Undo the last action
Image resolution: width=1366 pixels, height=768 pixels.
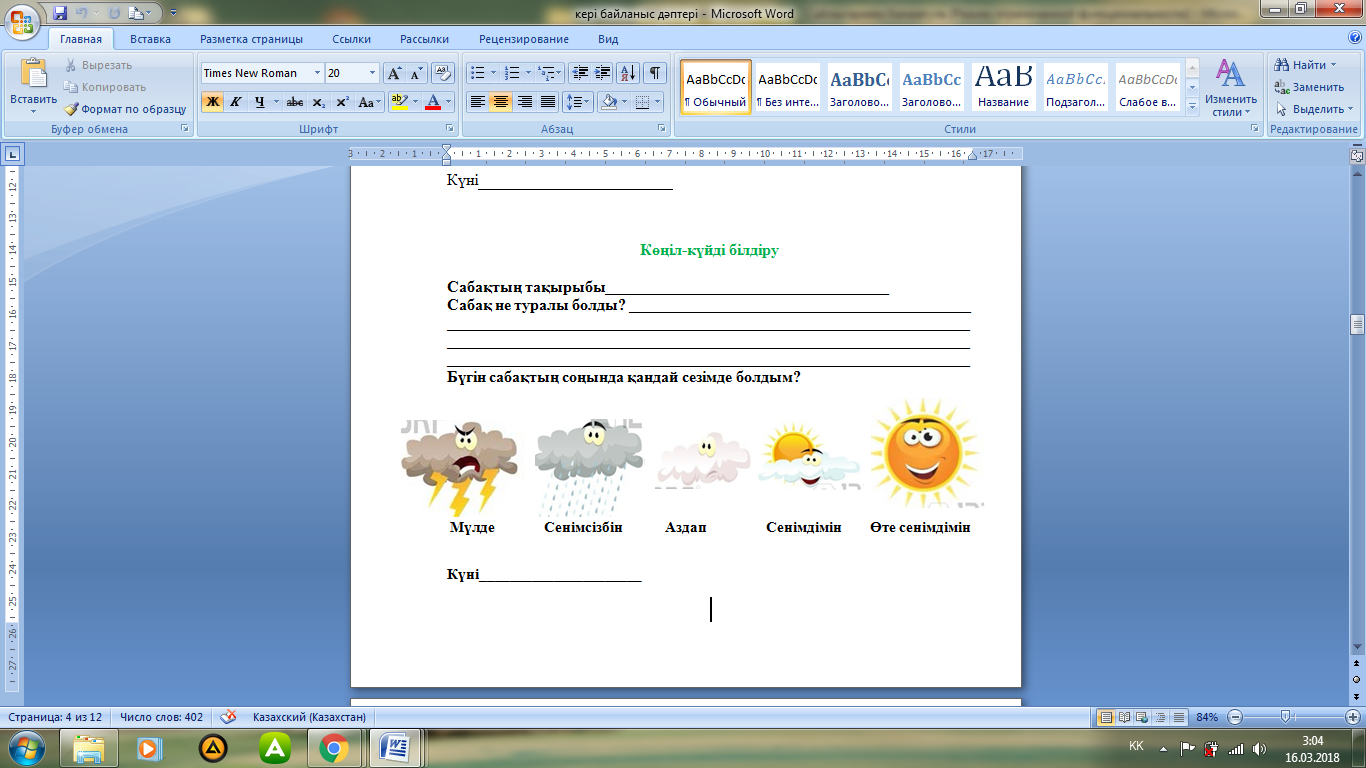tap(82, 13)
